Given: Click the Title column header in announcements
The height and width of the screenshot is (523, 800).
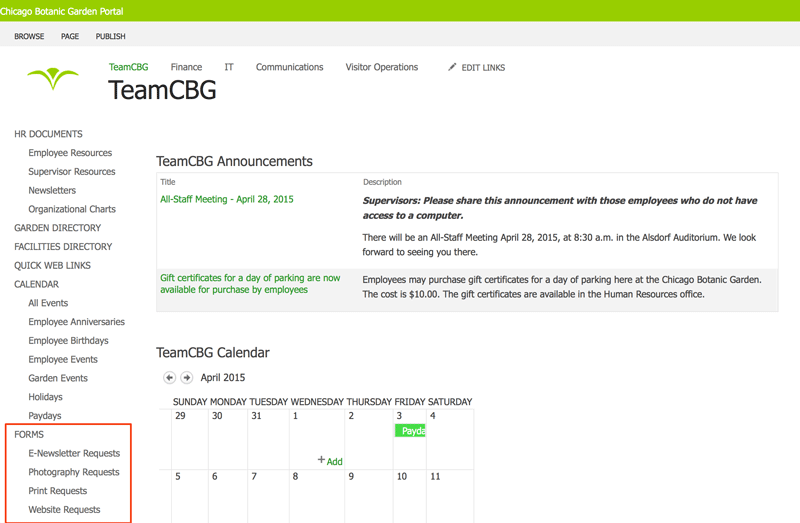Looking at the screenshot, I should click(168, 182).
